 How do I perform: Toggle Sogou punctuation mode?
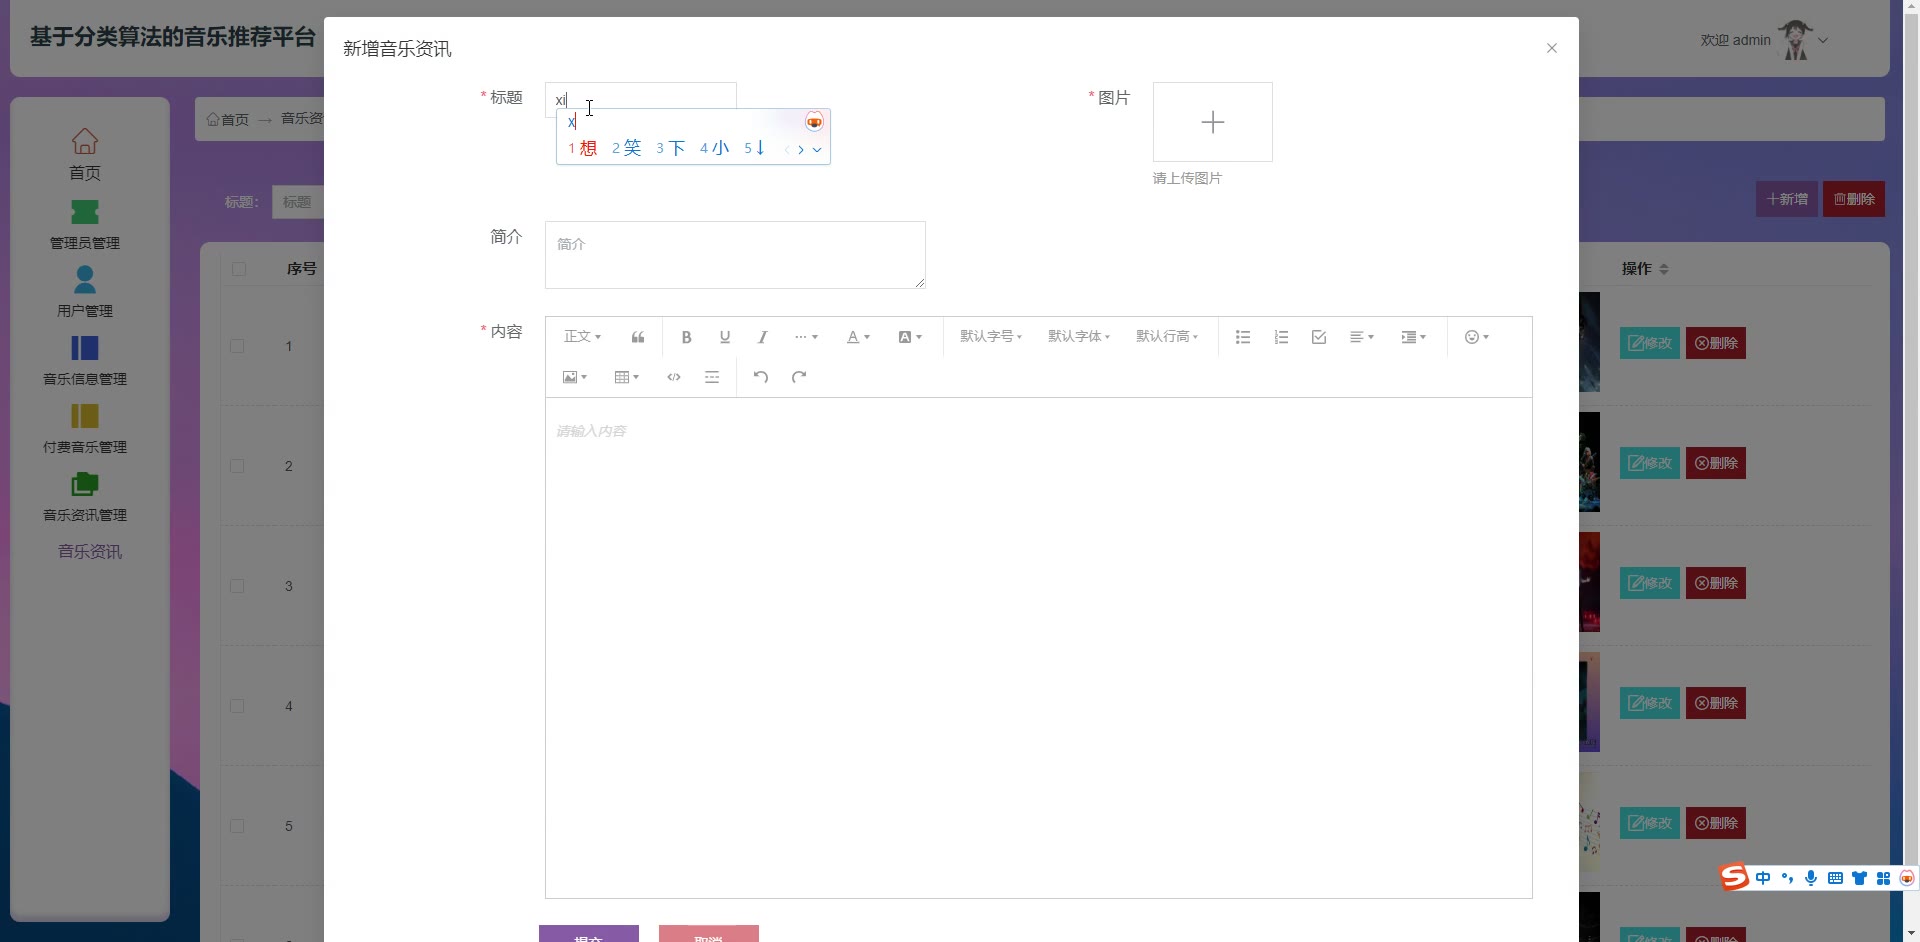click(1787, 878)
